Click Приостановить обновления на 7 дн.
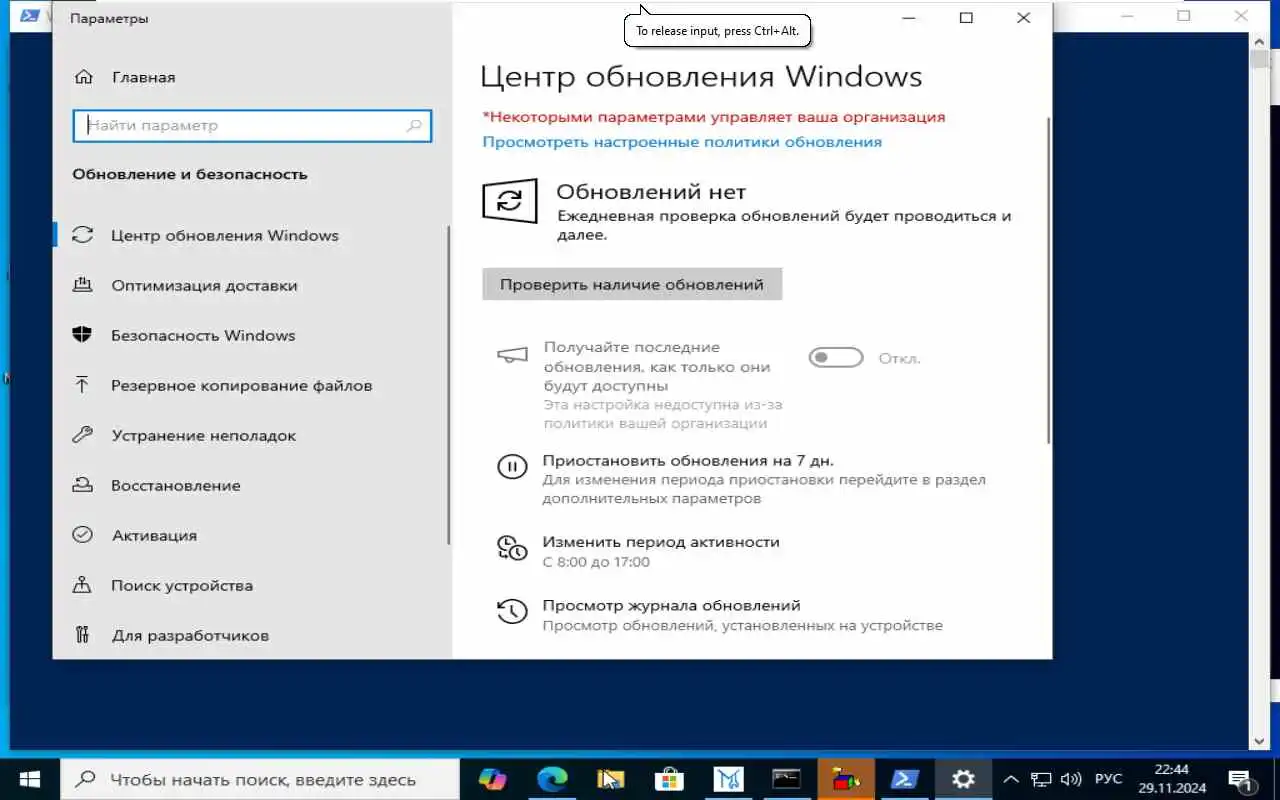 (x=688, y=461)
